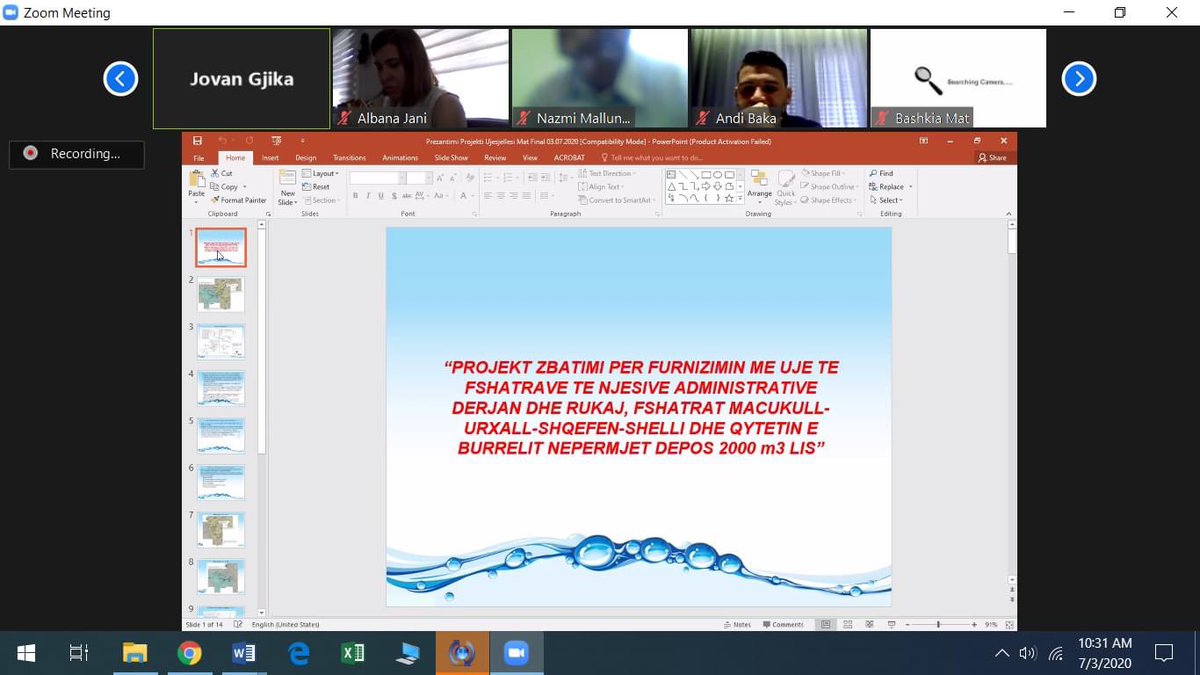
Task: Toggle Underline formatting in Font group
Action: pos(380,195)
